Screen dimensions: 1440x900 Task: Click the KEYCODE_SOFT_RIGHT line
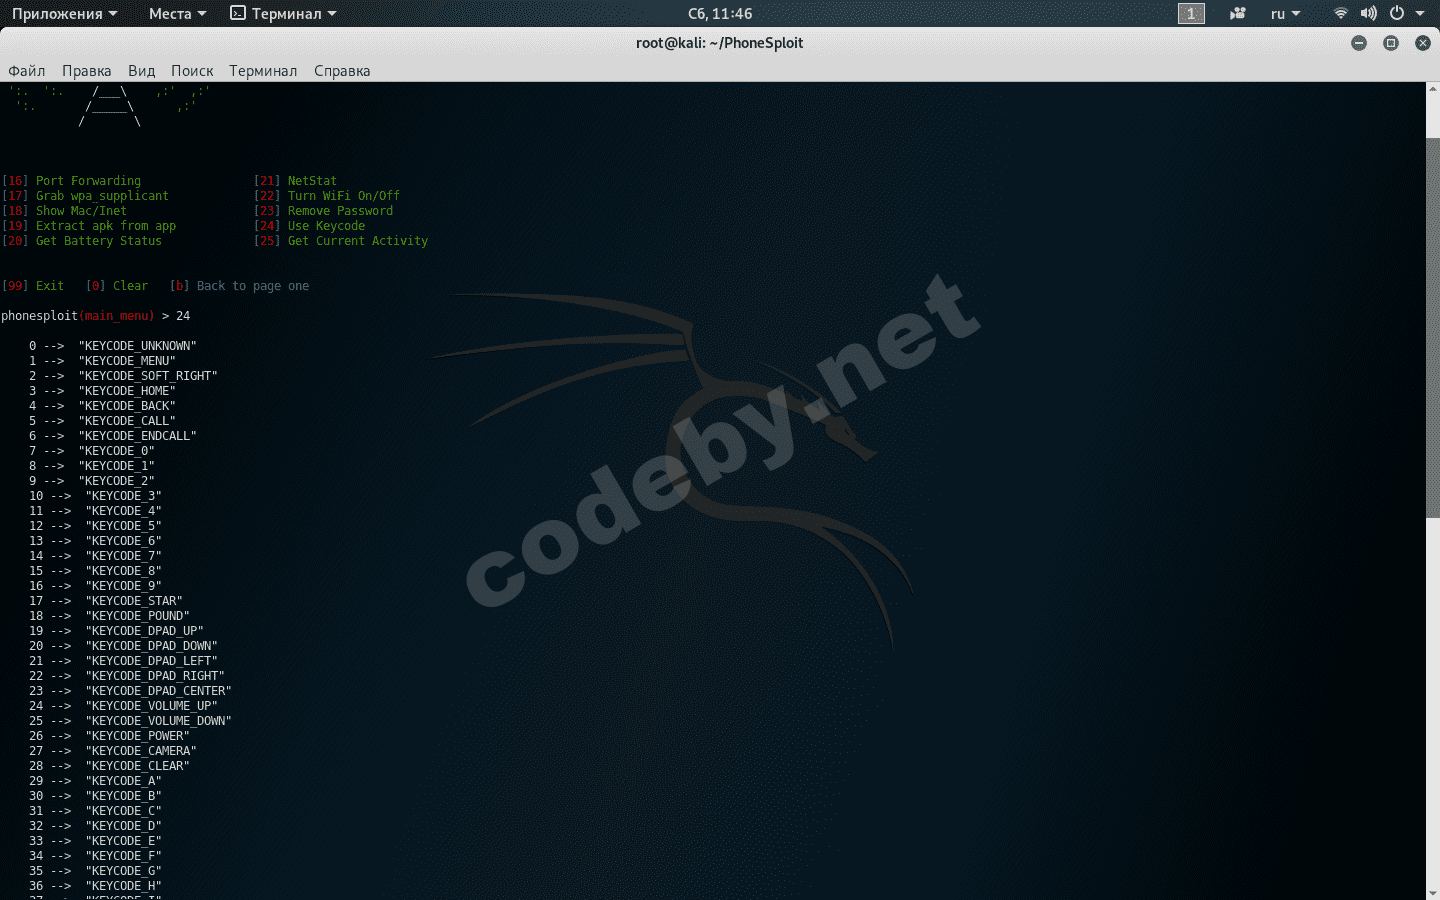123,376
